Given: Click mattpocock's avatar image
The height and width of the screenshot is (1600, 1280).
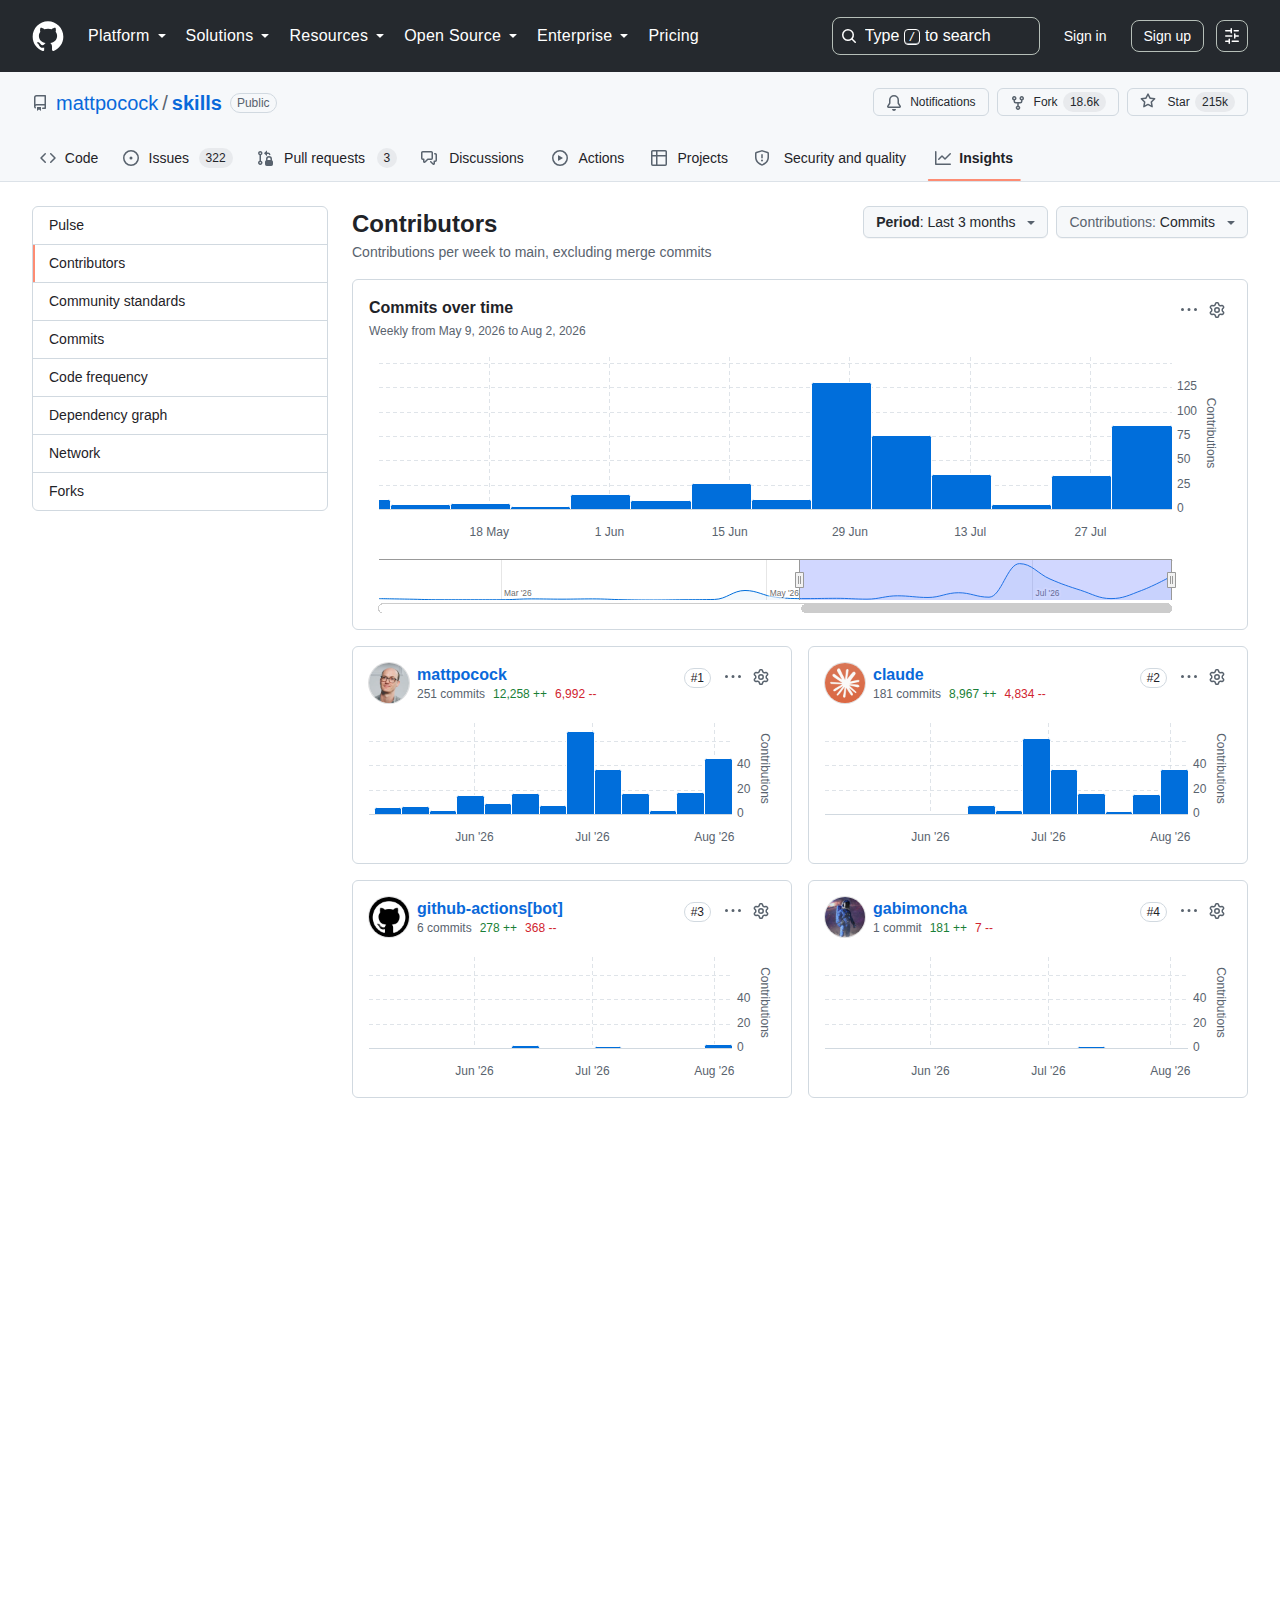Looking at the screenshot, I should pyautogui.click(x=389, y=683).
